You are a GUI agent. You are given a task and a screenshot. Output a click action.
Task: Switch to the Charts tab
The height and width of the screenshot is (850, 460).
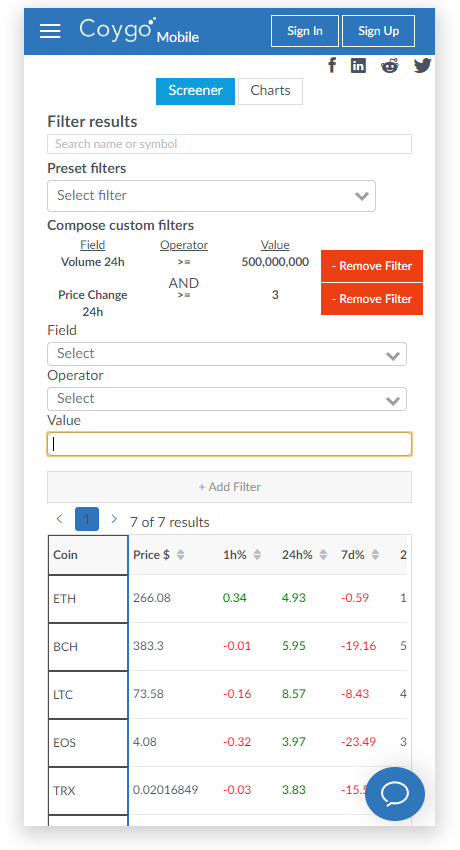point(270,91)
